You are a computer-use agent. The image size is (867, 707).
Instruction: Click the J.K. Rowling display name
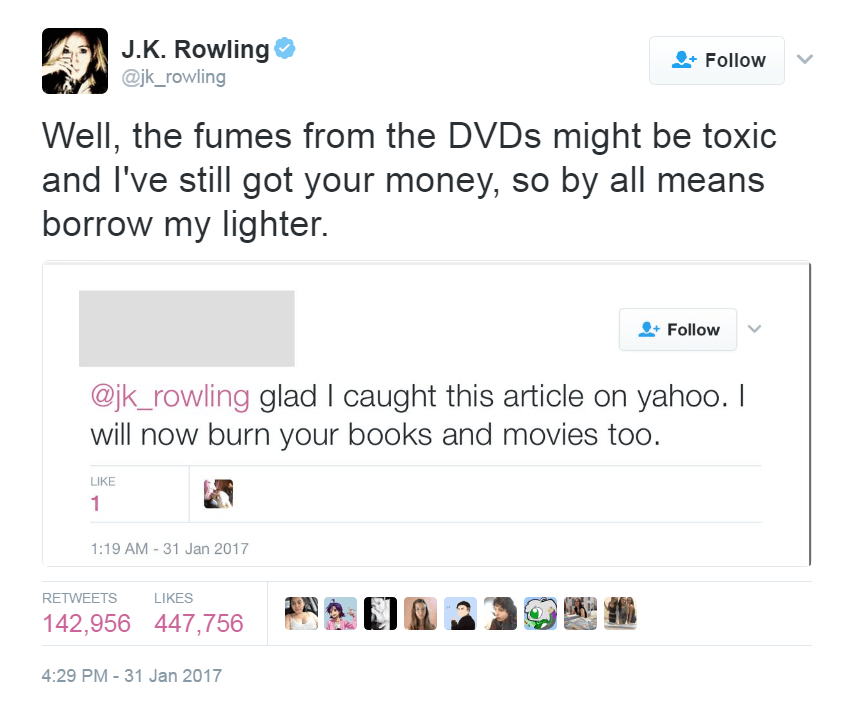(195, 49)
